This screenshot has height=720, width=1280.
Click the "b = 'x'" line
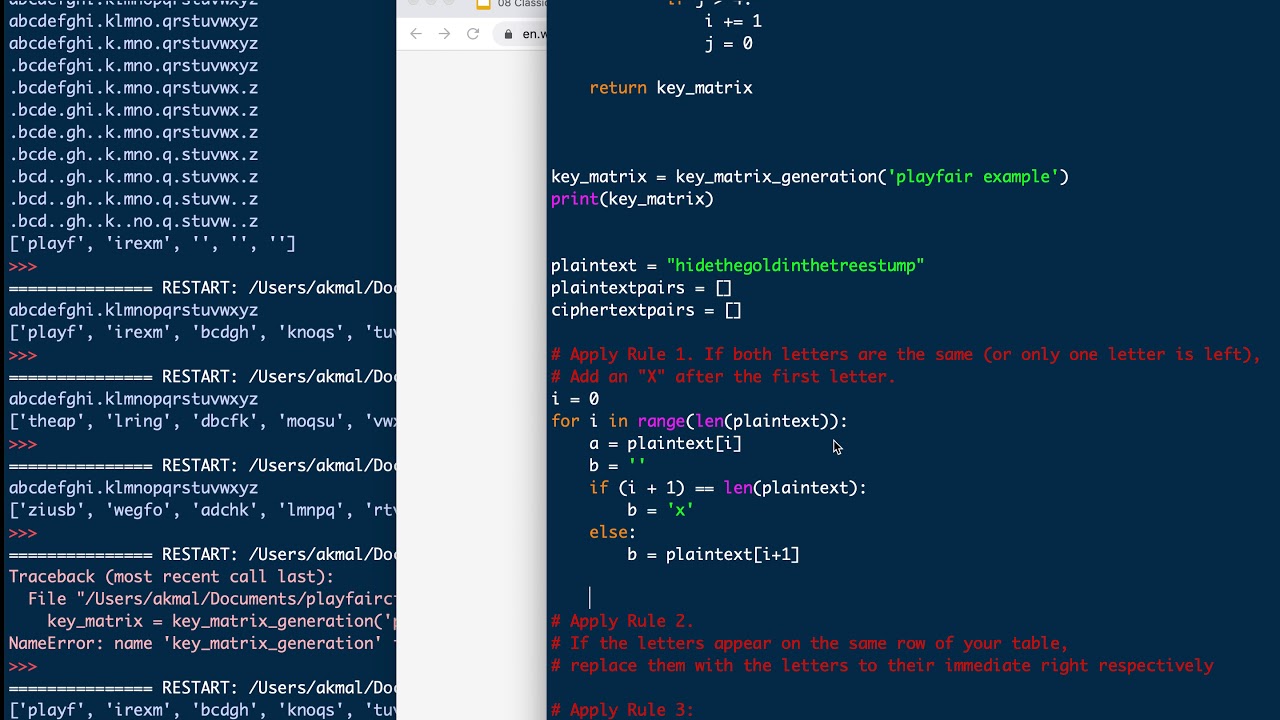point(660,510)
